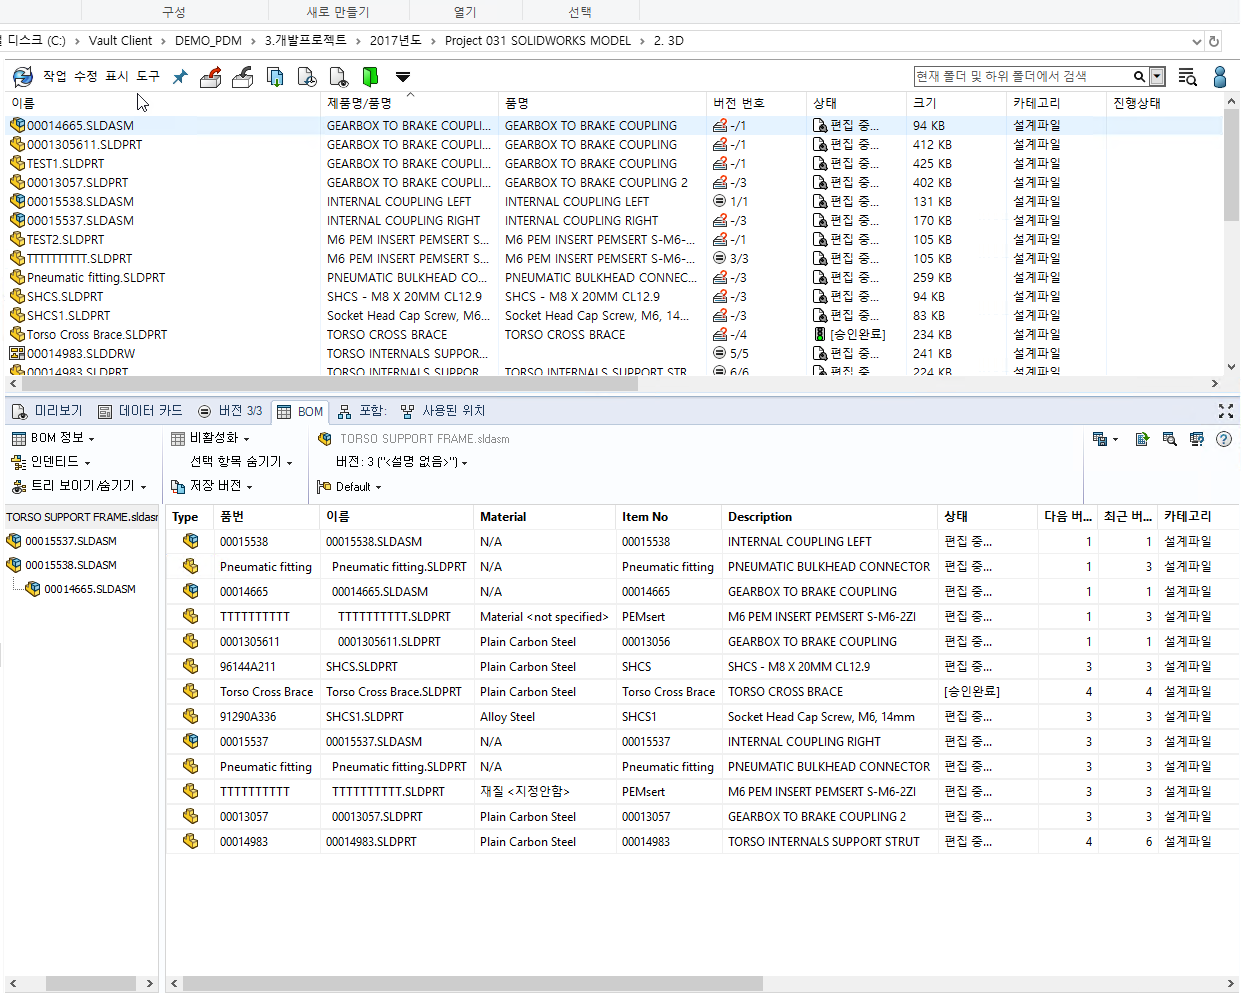Click the check-out icon with red arrow
Image resolution: width=1241 pixels, height=1000 pixels.
(210, 77)
